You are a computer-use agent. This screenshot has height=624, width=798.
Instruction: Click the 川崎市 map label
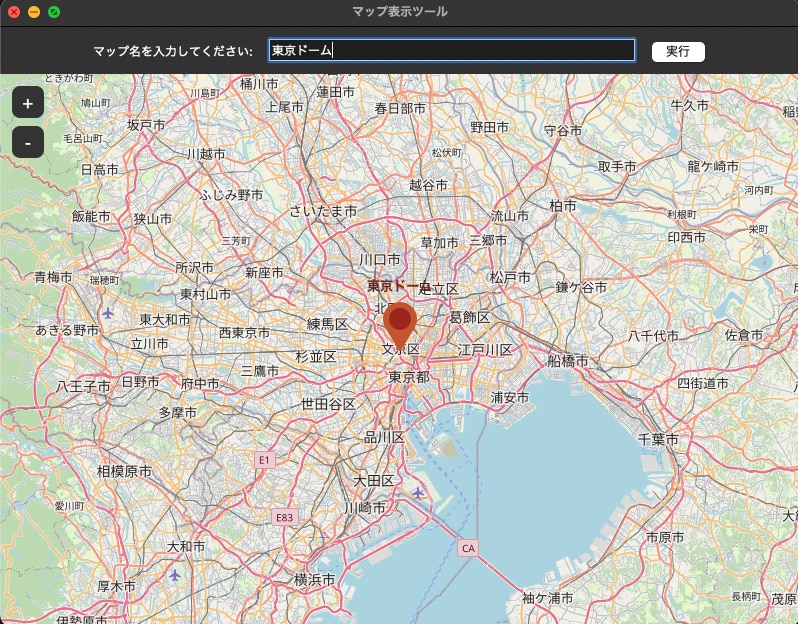(365, 508)
